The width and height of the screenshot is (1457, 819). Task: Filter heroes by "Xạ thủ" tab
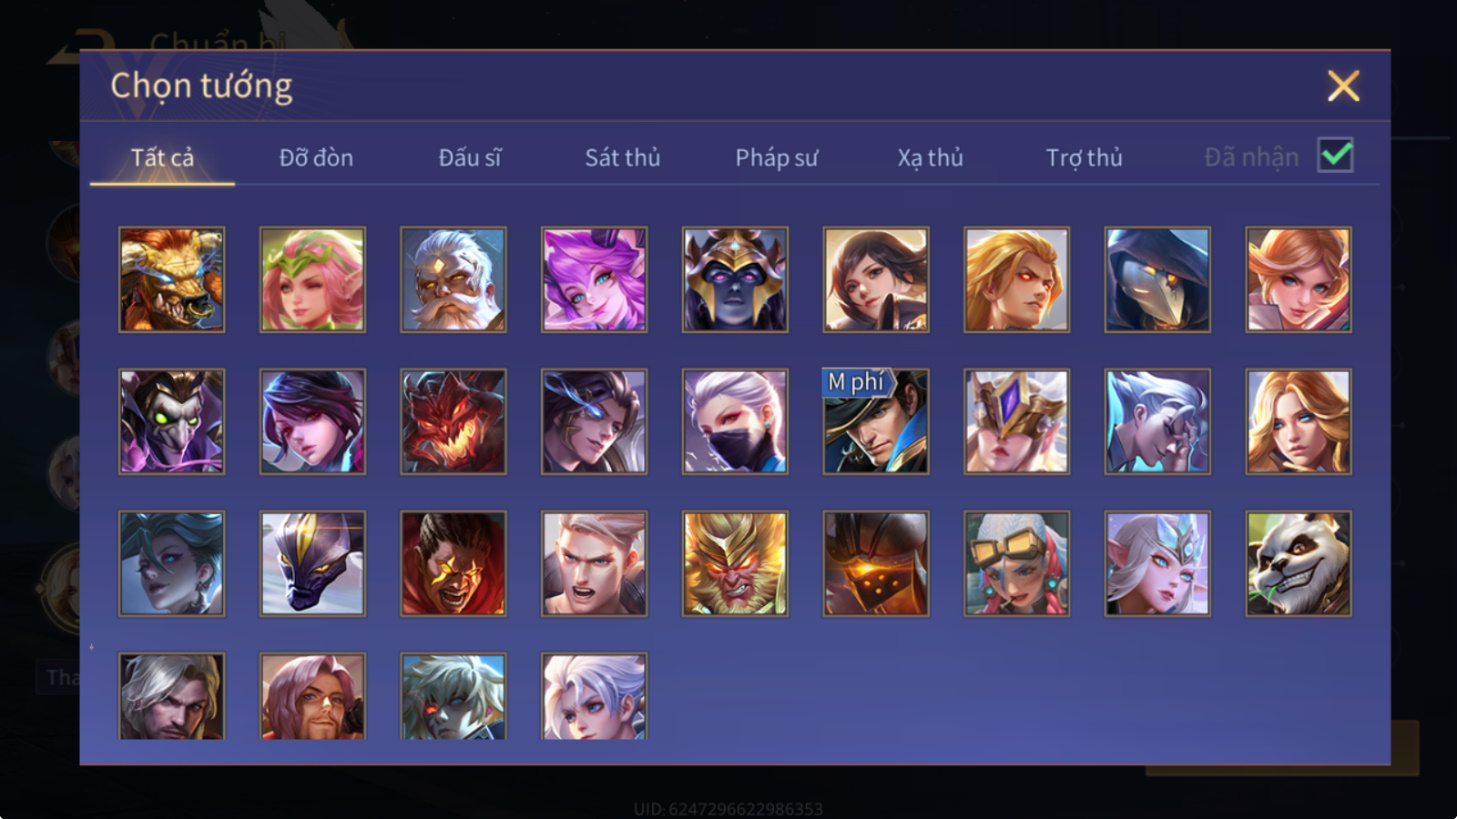pyautogui.click(x=930, y=158)
